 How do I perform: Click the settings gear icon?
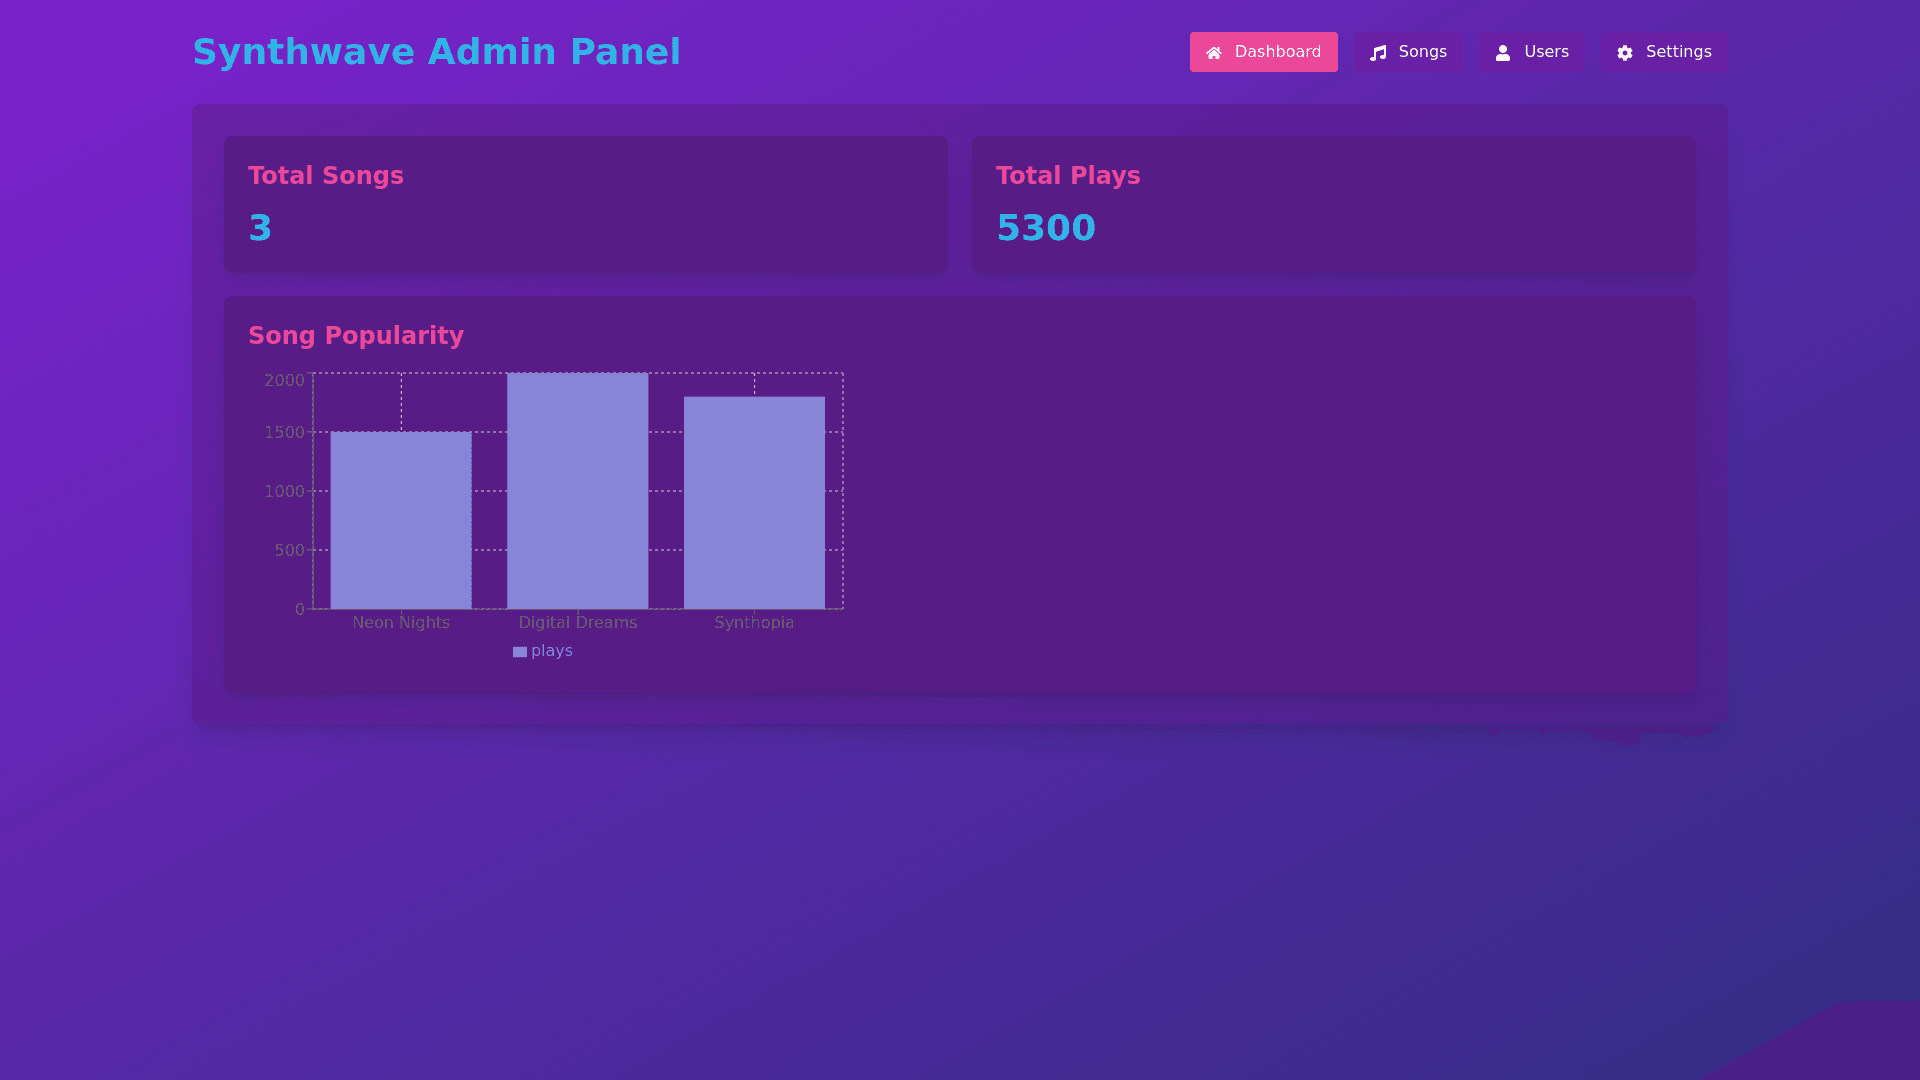pyautogui.click(x=1625, y=53)
